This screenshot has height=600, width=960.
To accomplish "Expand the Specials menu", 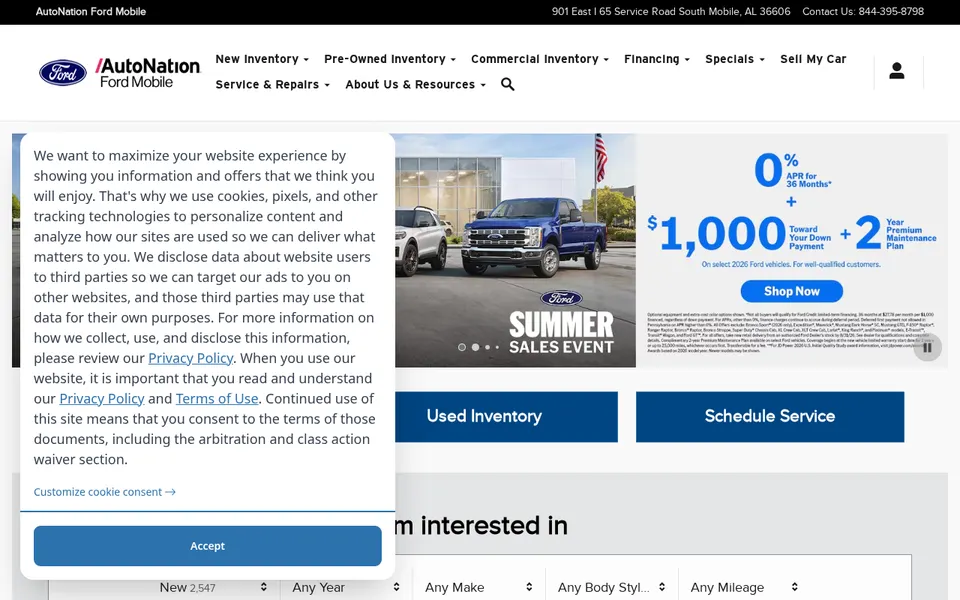I will tap(735, 59).
